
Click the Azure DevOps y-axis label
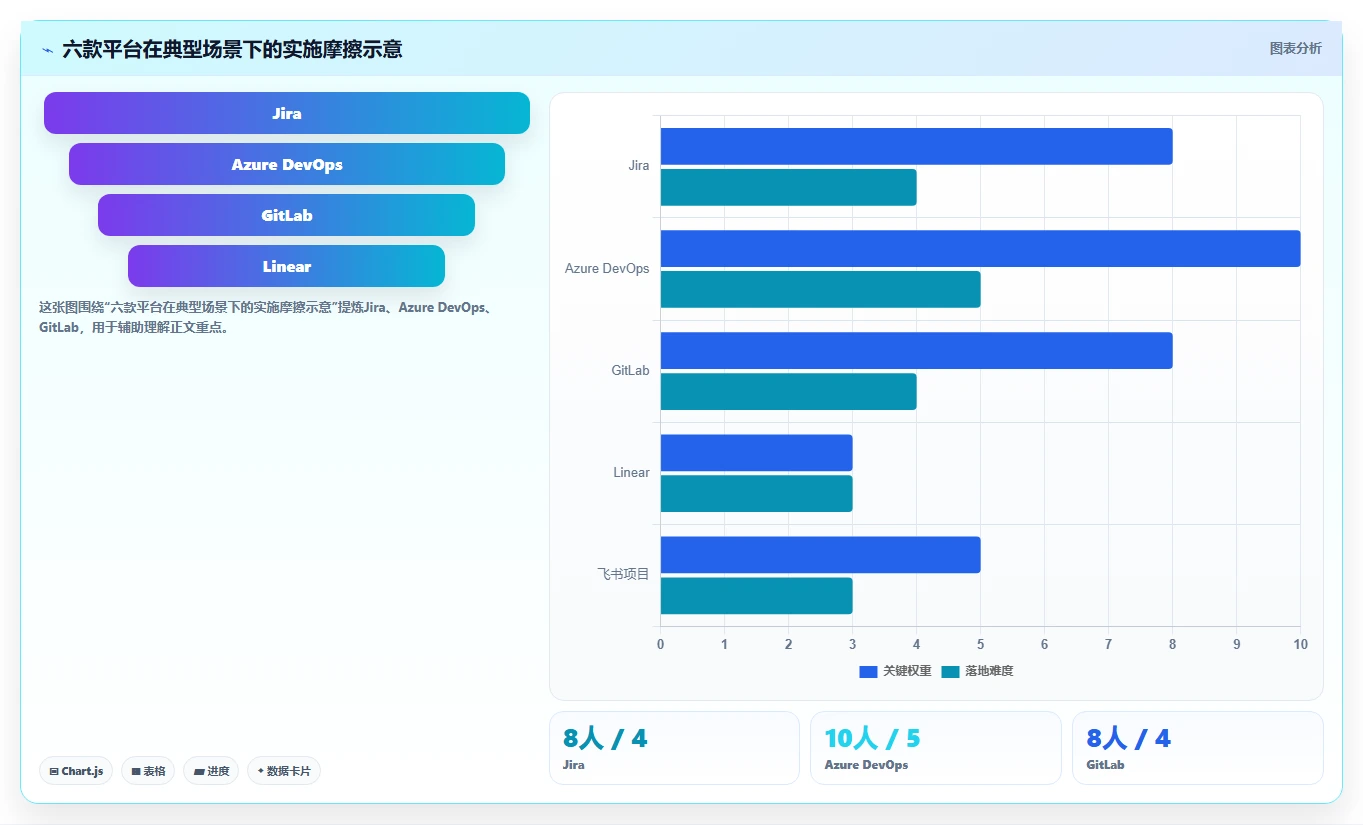coord(606,268)
